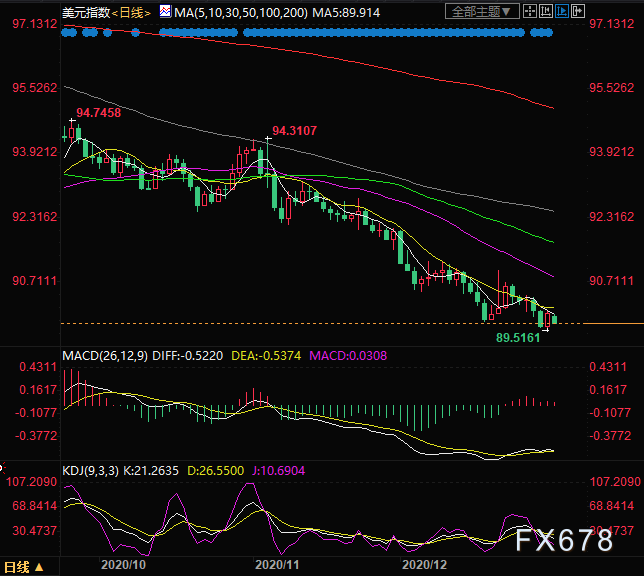Click the MA(5,10,30,50,100,200) indicator label

click(241, 13)
